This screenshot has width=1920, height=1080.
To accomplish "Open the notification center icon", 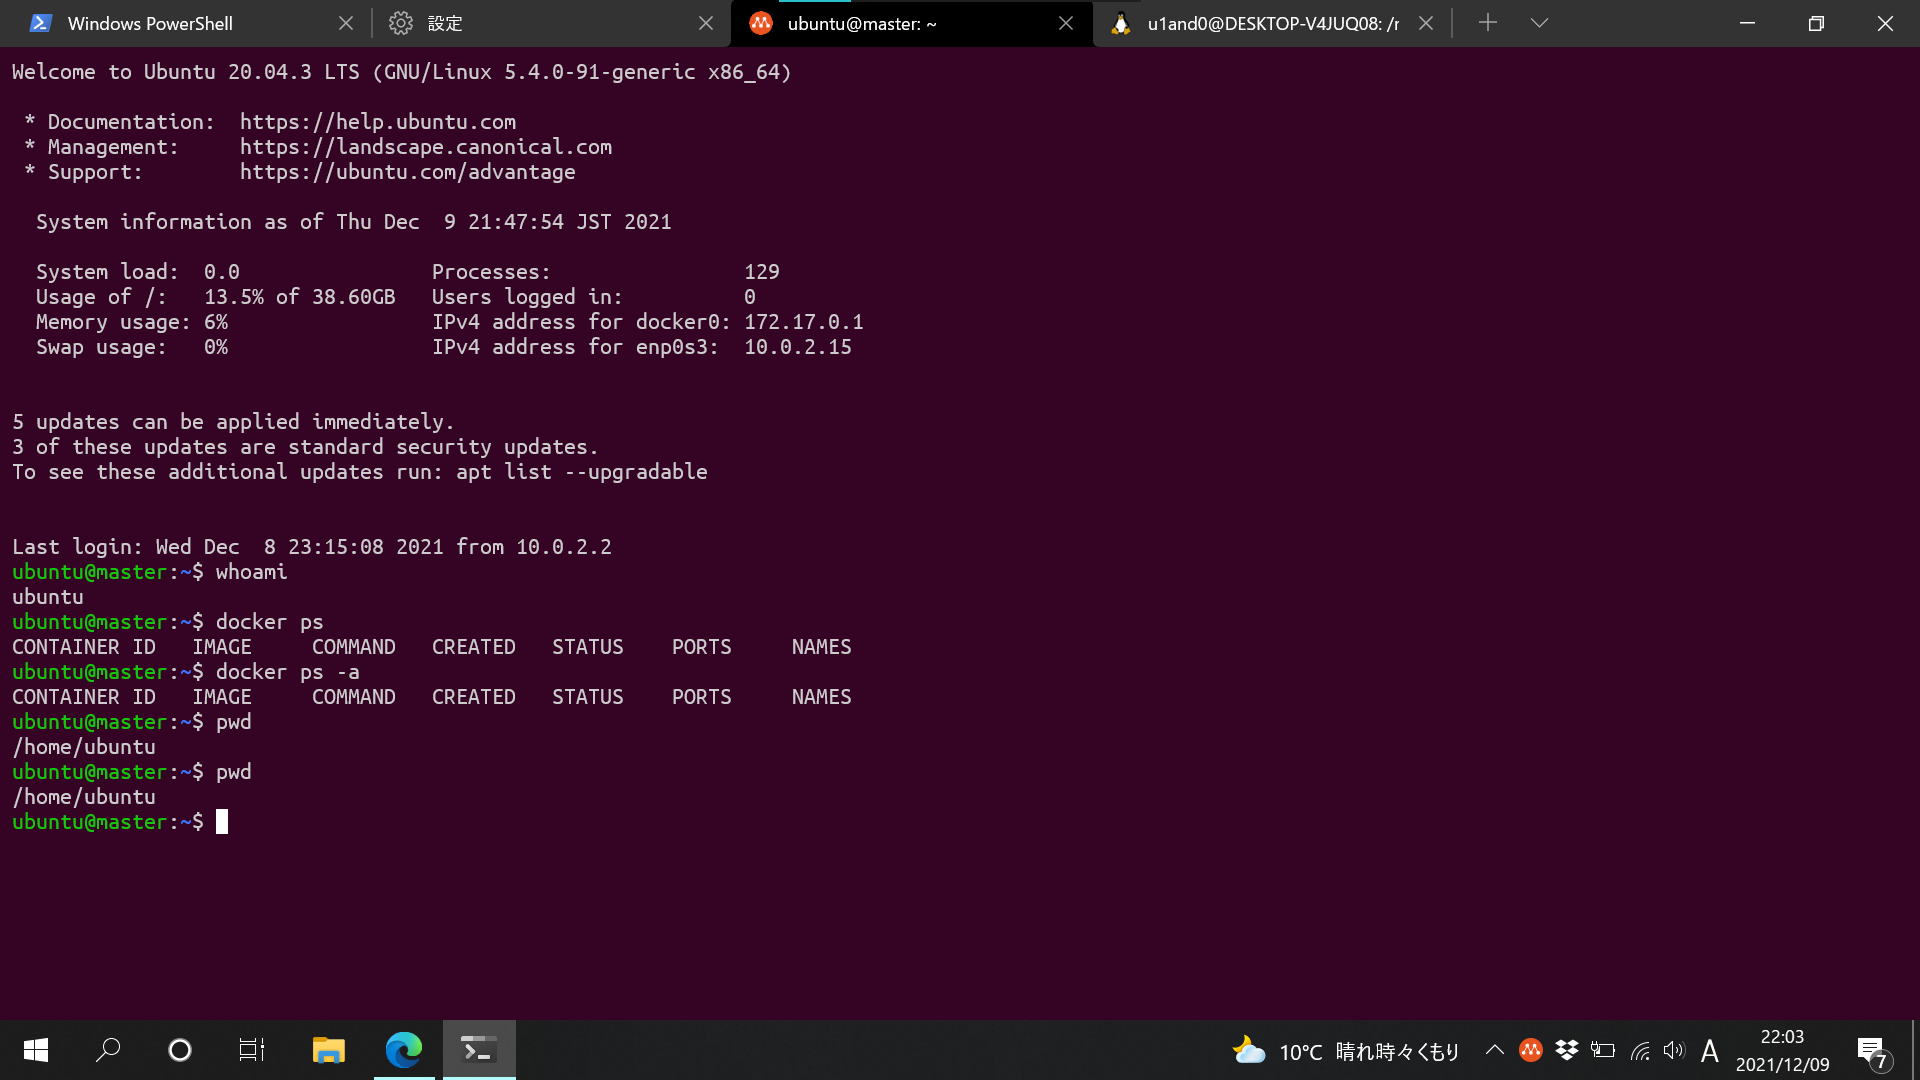I will click(x=1871, y=1051).
